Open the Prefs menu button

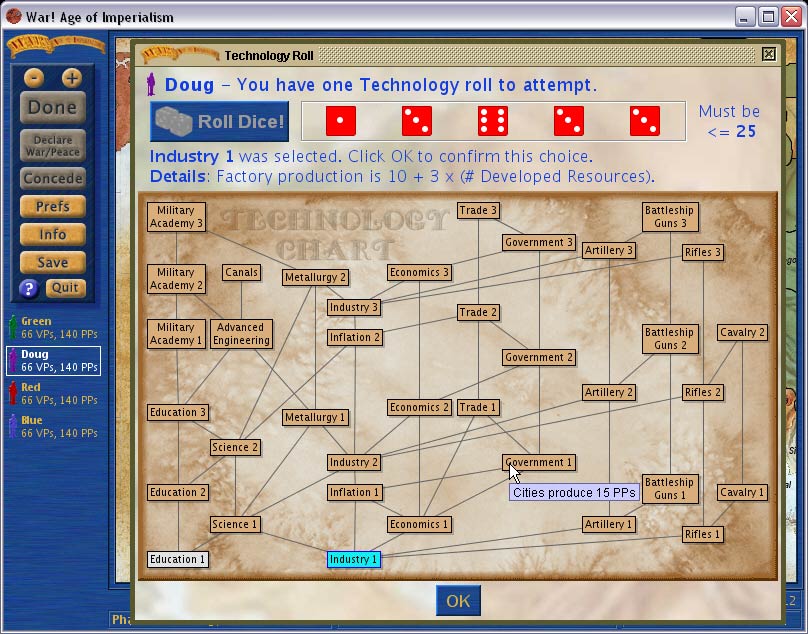coord(52,207)
